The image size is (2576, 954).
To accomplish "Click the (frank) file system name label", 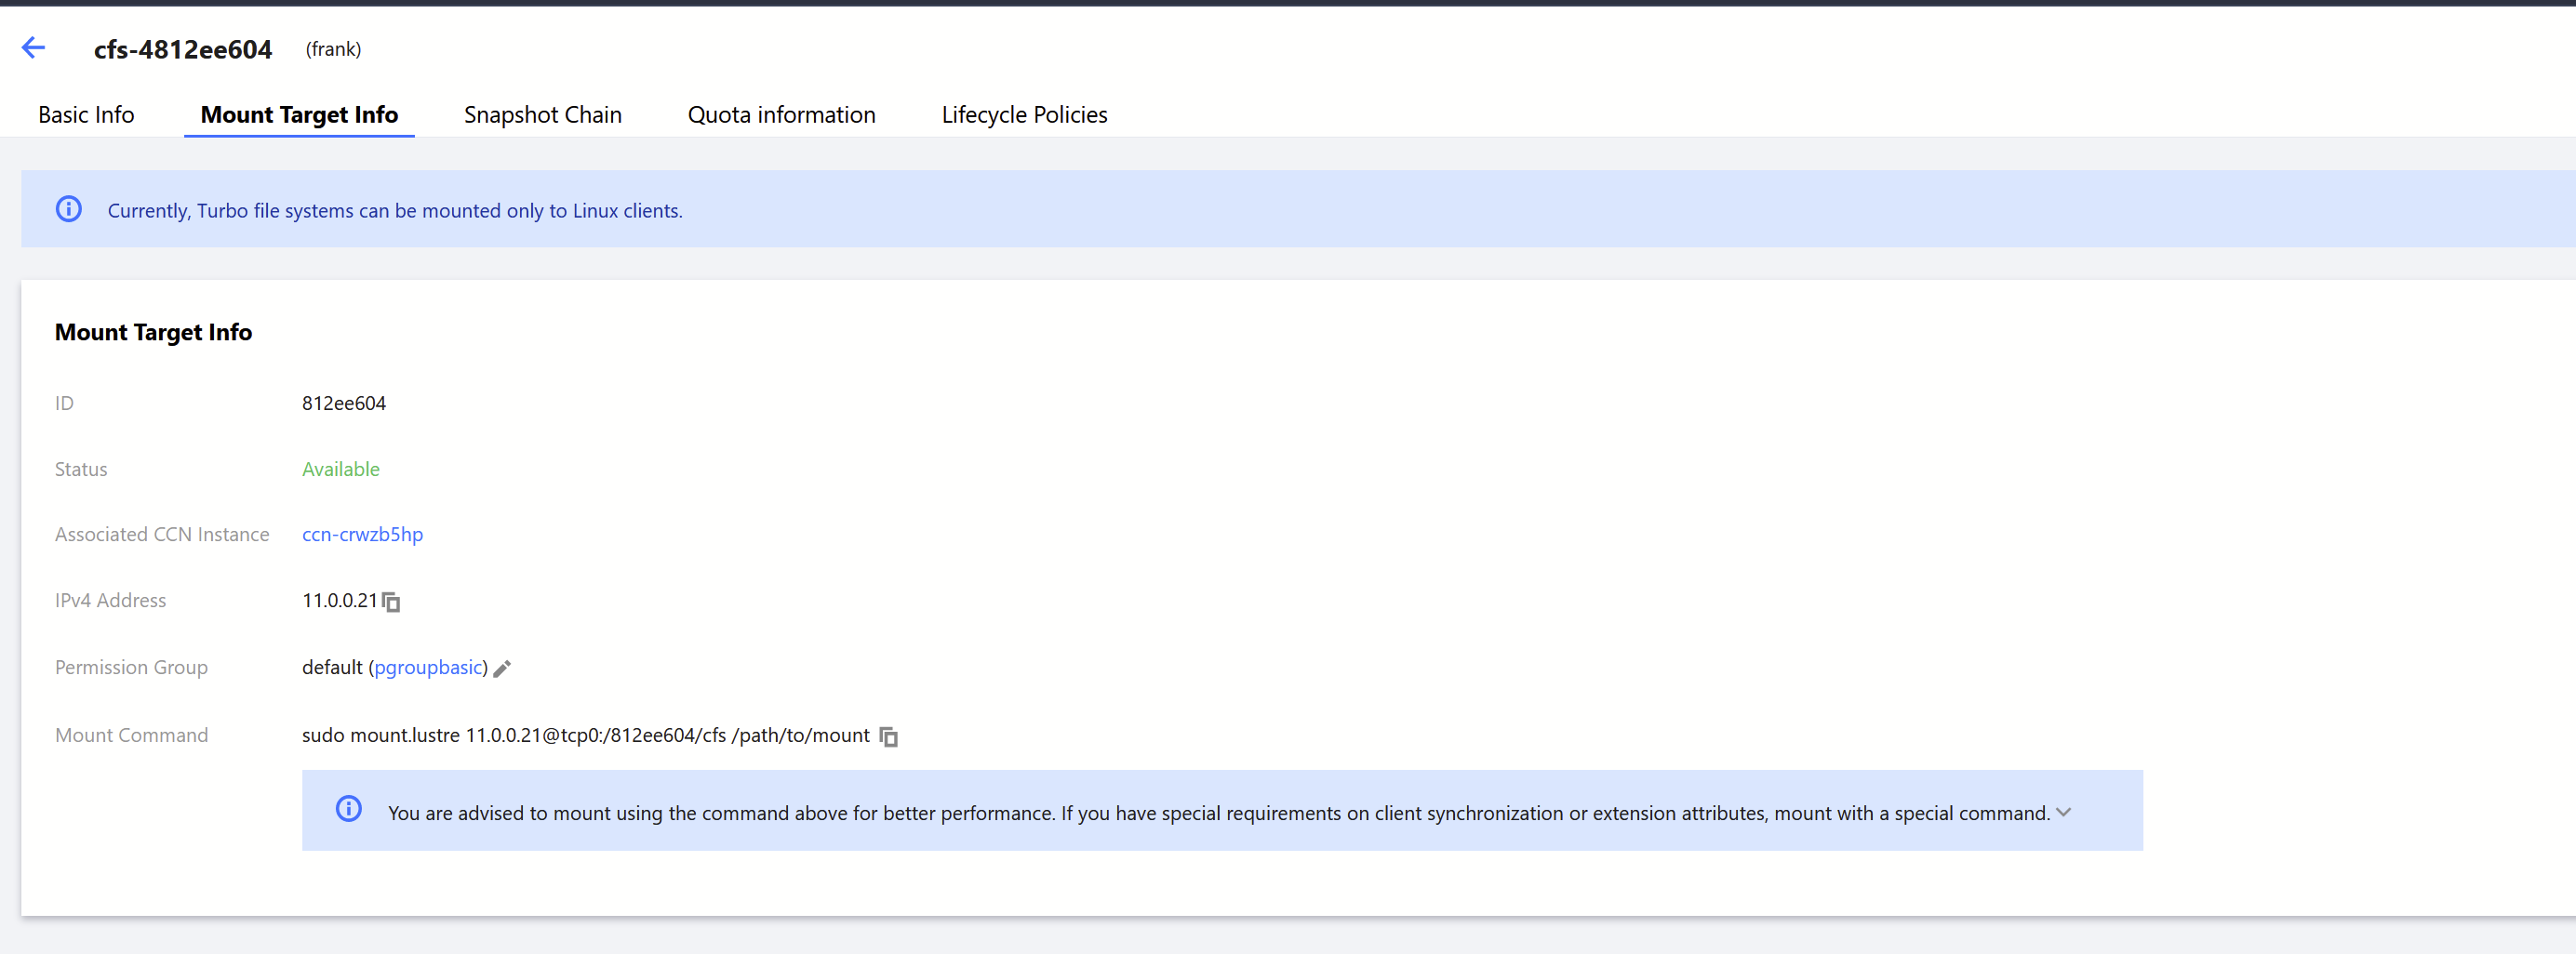I will point(333,49).
